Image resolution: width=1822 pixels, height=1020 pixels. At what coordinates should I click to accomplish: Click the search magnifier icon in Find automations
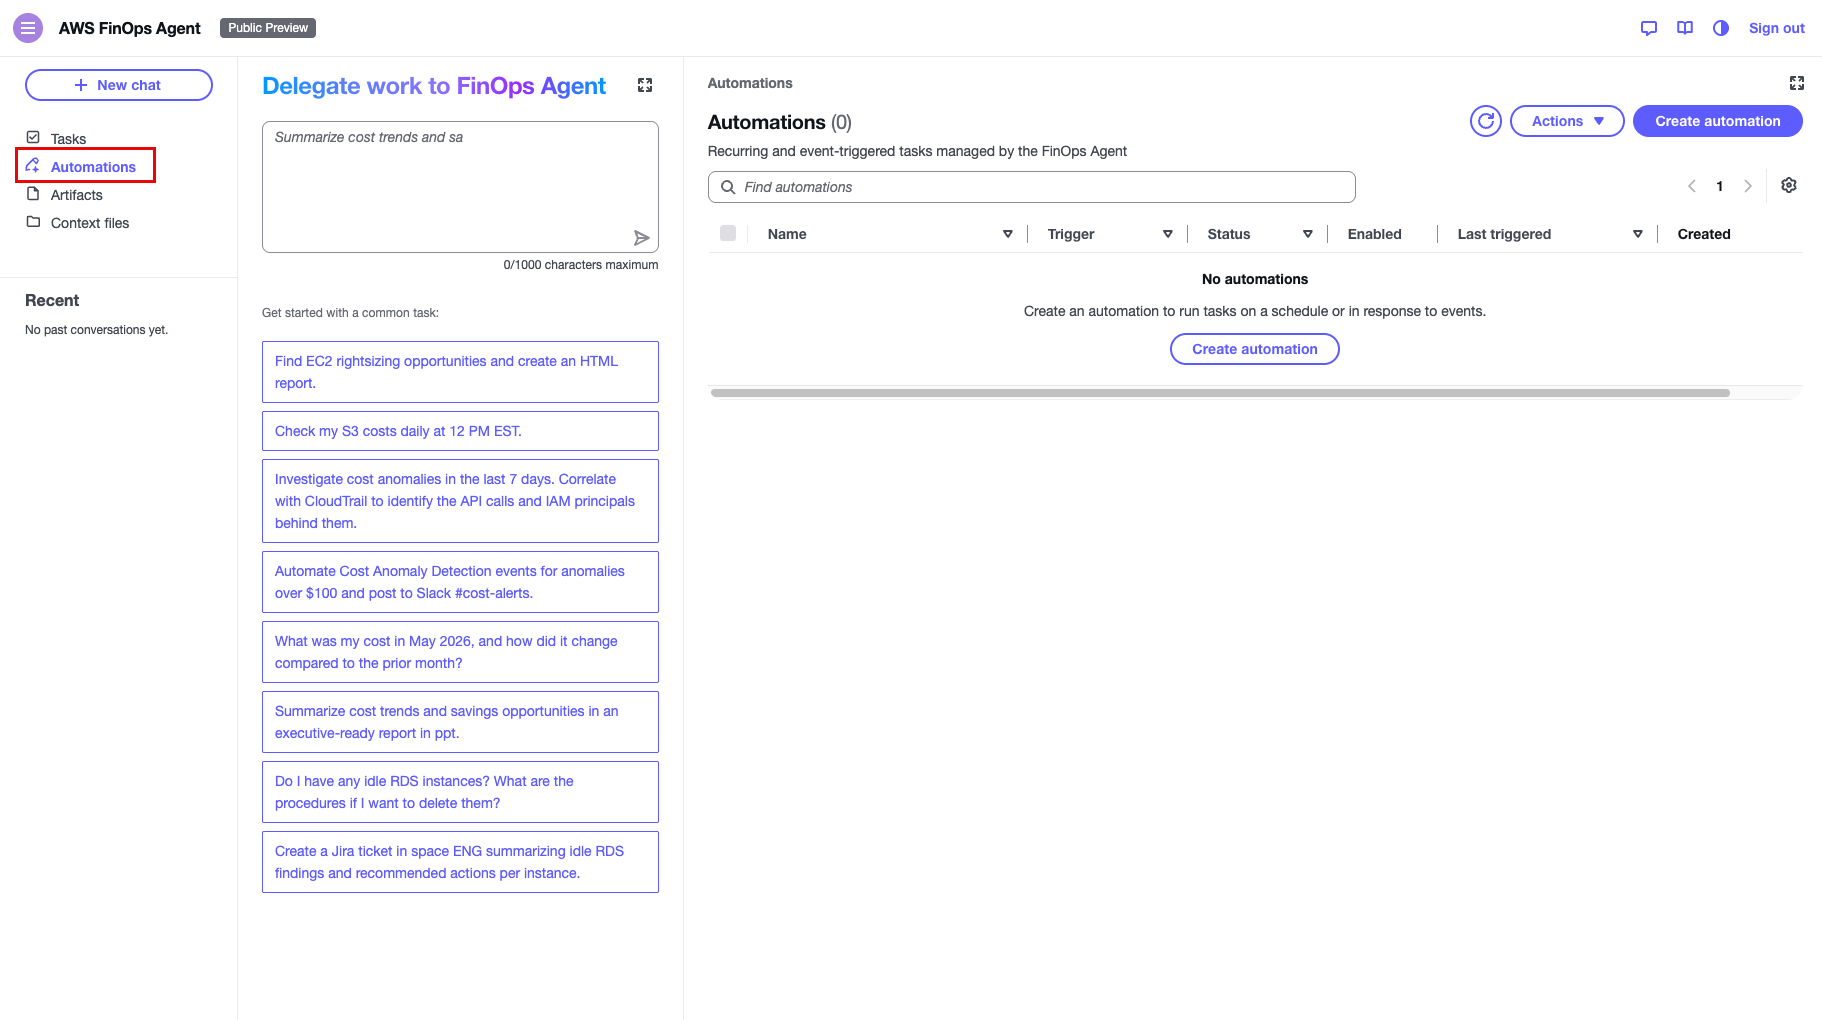728,187
